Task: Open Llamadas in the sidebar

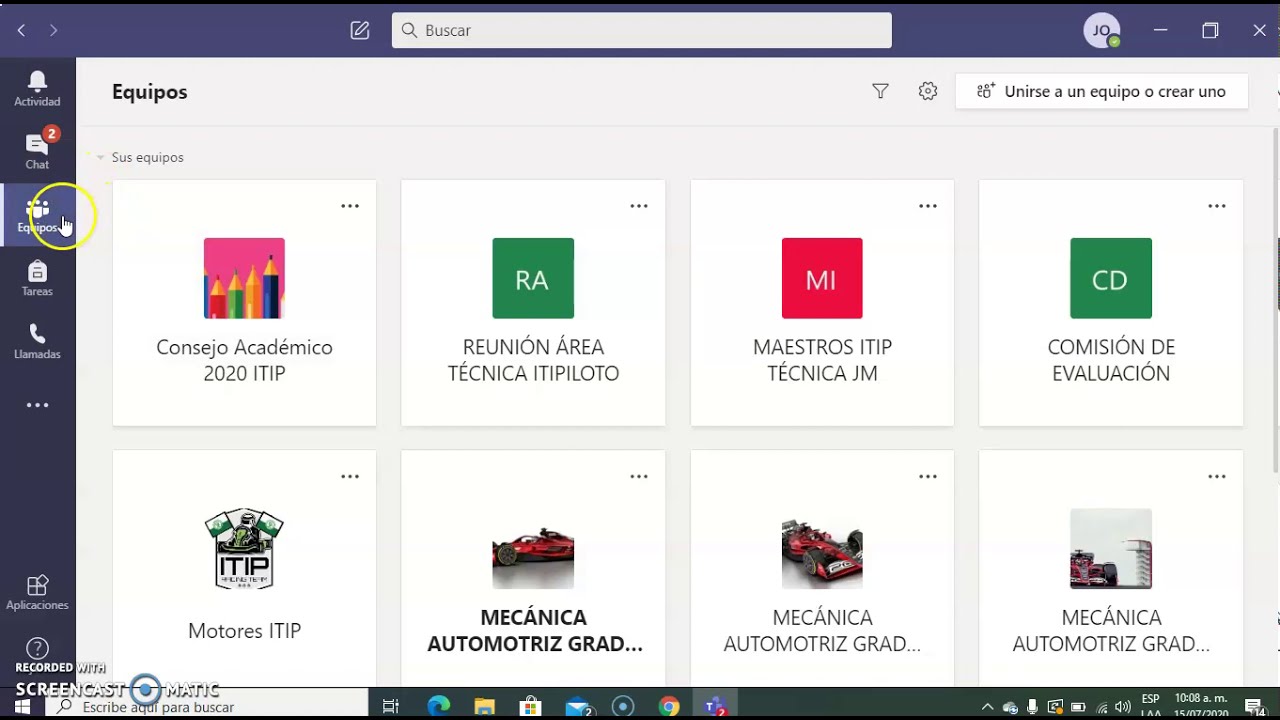Action: tap(37, 341)
